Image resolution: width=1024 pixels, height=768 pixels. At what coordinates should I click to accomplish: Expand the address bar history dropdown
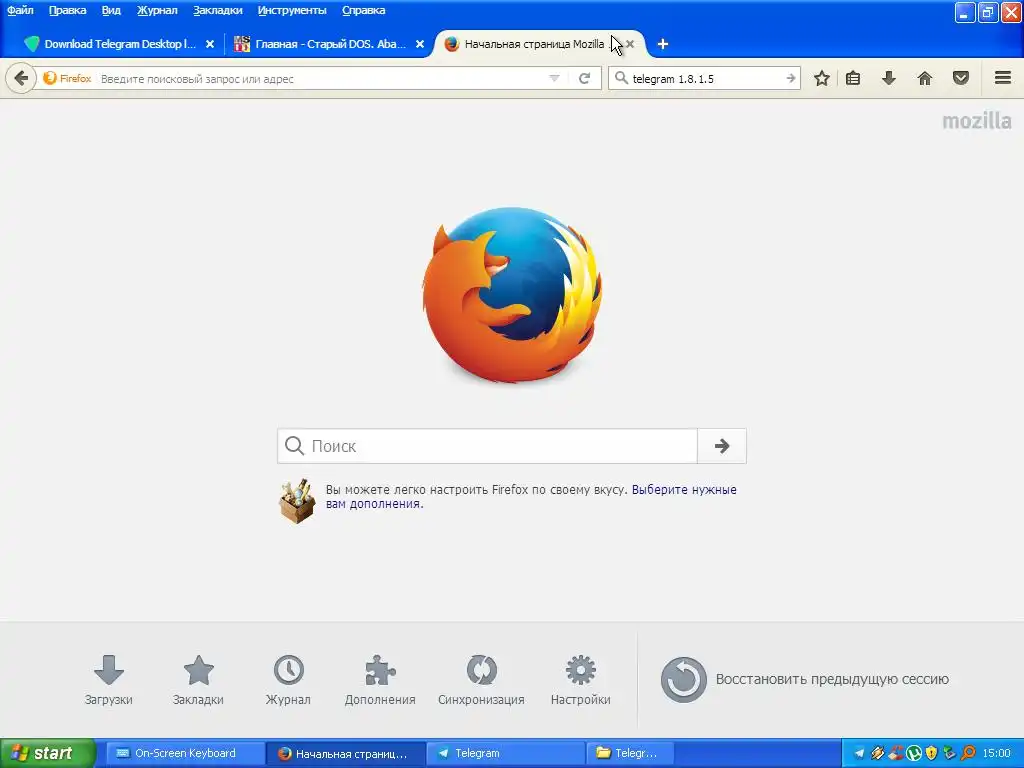click(554, 78)
